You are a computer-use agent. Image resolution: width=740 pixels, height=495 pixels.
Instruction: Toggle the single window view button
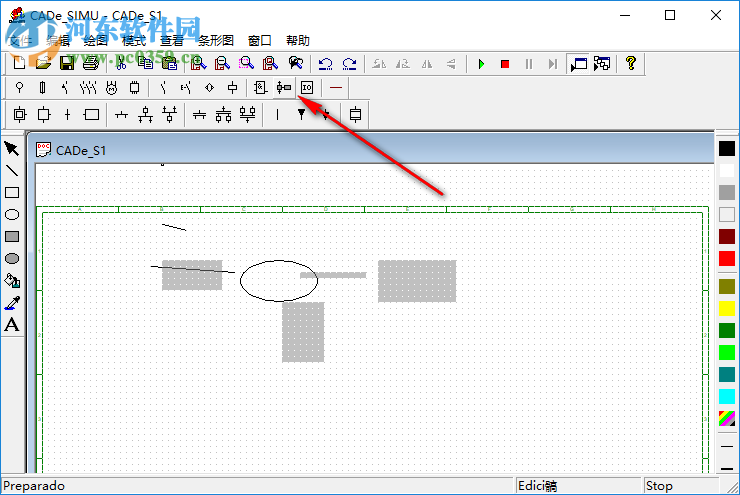tap(579, 64)
